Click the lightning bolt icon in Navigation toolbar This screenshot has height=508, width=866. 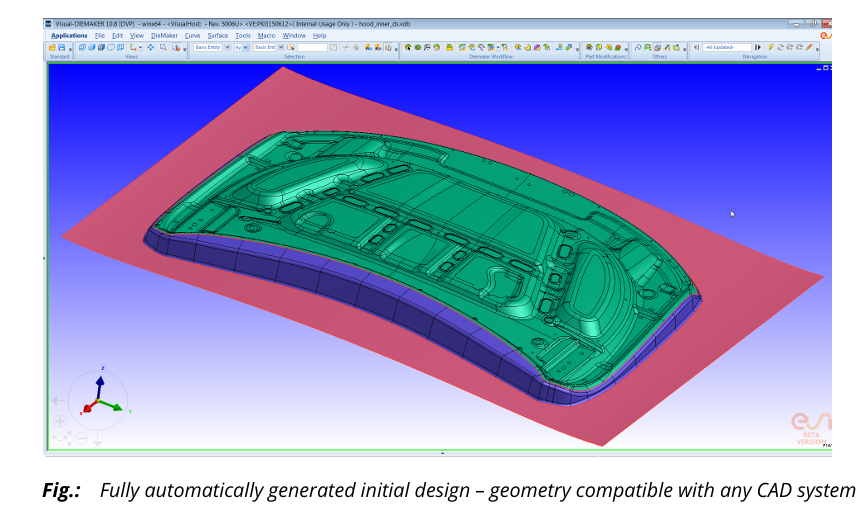[768, 47]
